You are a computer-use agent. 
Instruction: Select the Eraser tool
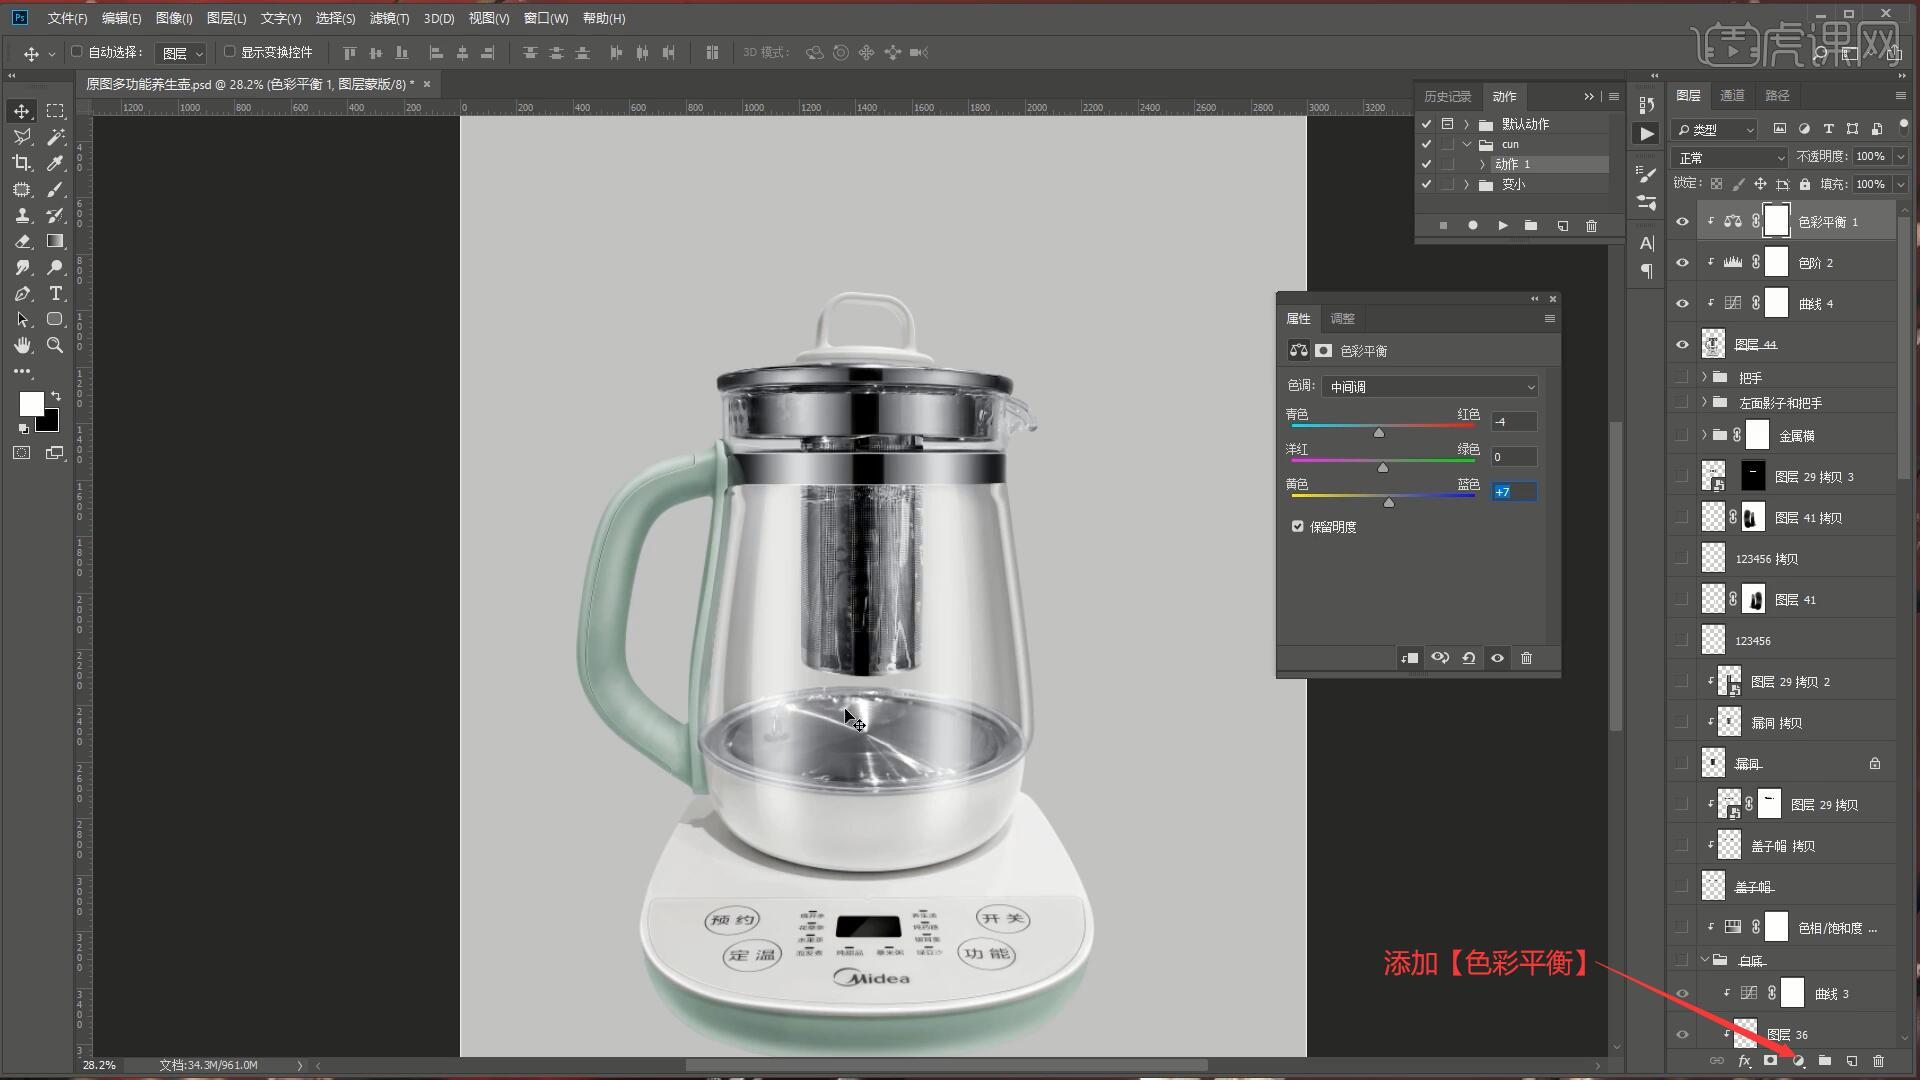click(22, 241)
